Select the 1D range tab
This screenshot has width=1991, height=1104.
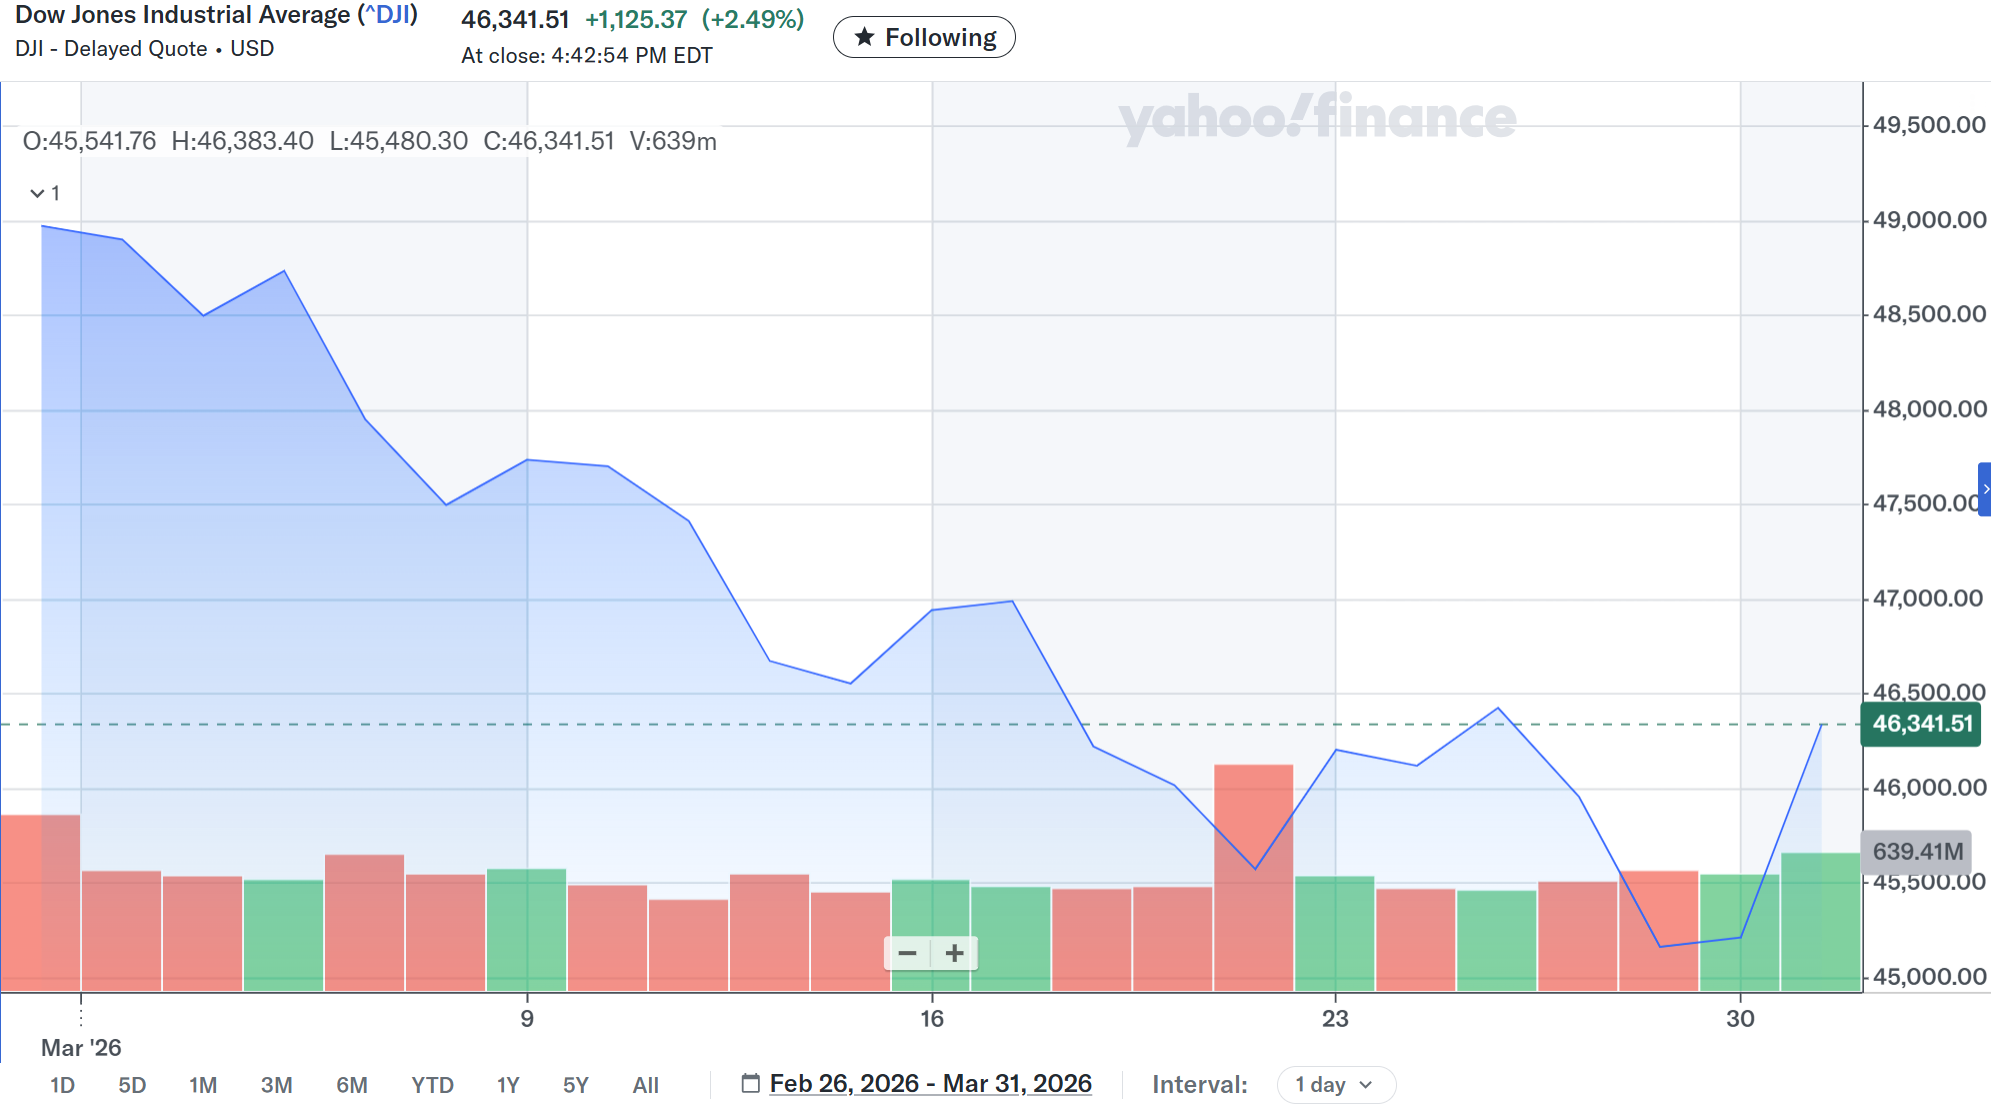point(62,1085)
